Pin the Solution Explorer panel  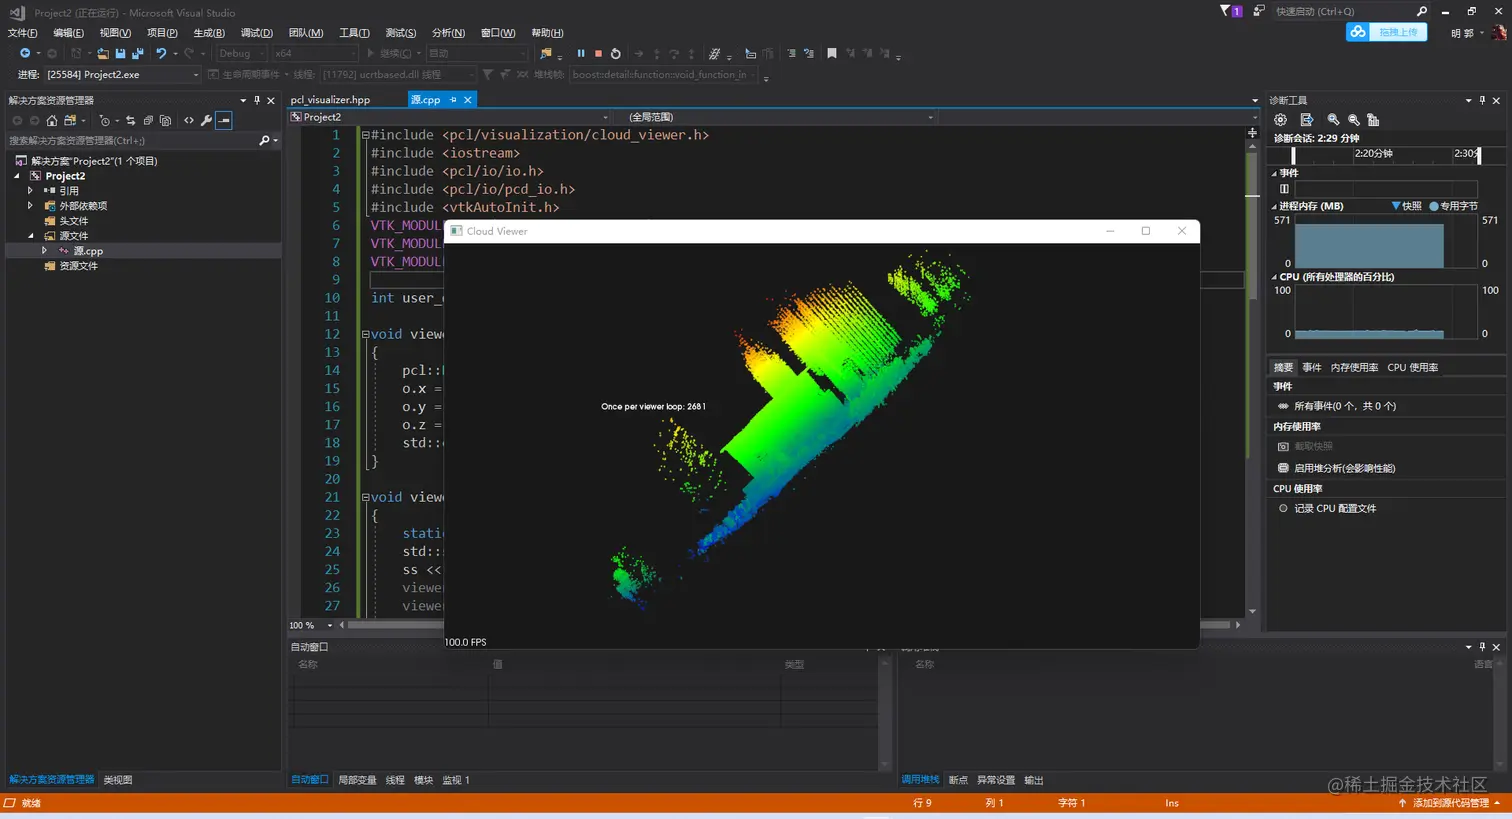click(257, 100)
